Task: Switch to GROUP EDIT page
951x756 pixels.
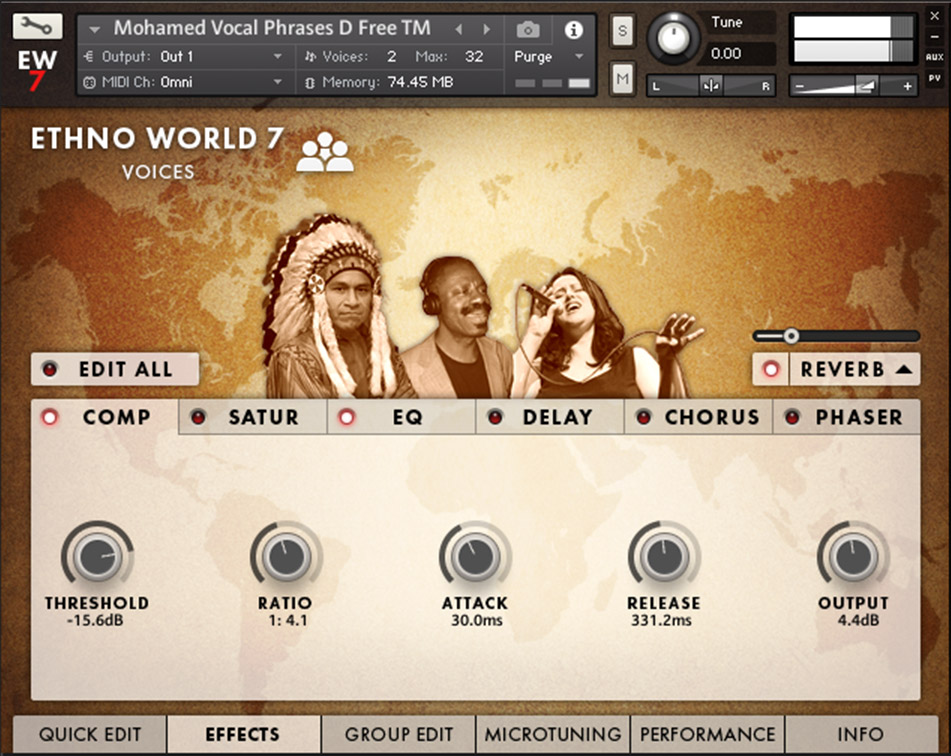Action: click(x=398, y=735)
